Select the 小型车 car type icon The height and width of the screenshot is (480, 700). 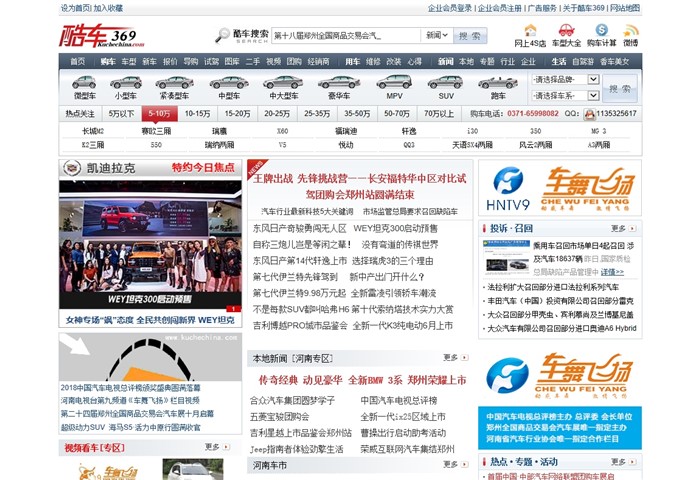coord(126,82)
